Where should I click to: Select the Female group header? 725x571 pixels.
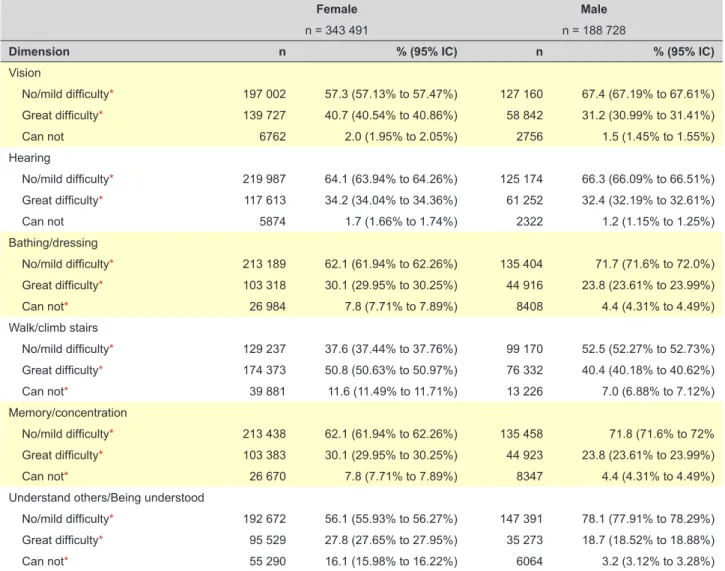pos(337,9)
